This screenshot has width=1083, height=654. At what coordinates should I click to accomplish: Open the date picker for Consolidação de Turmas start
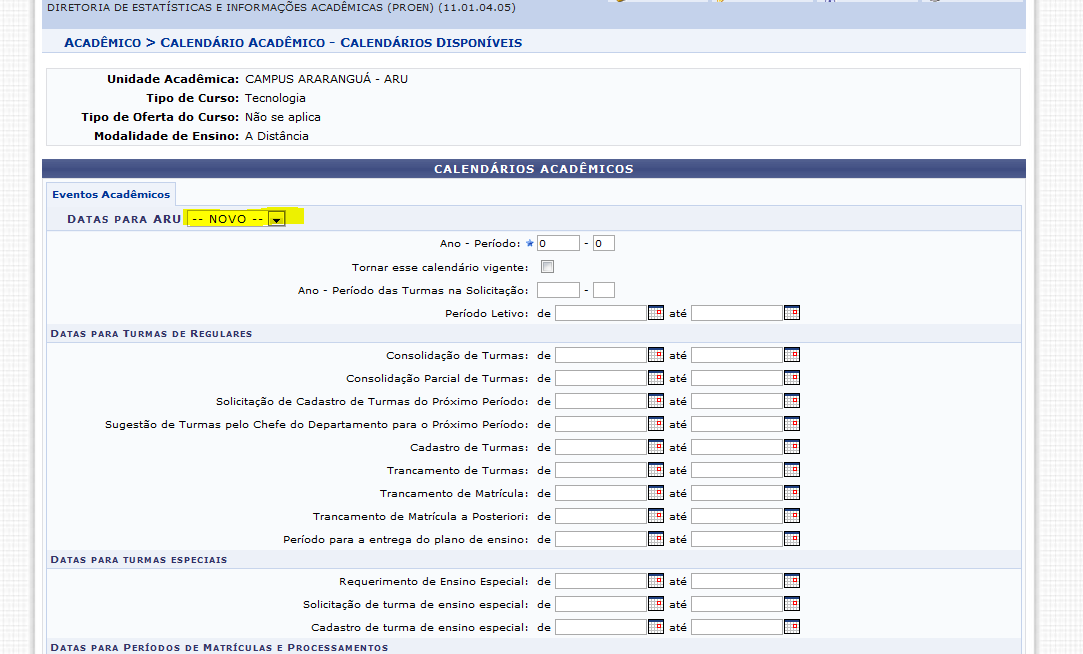(656, 354)
